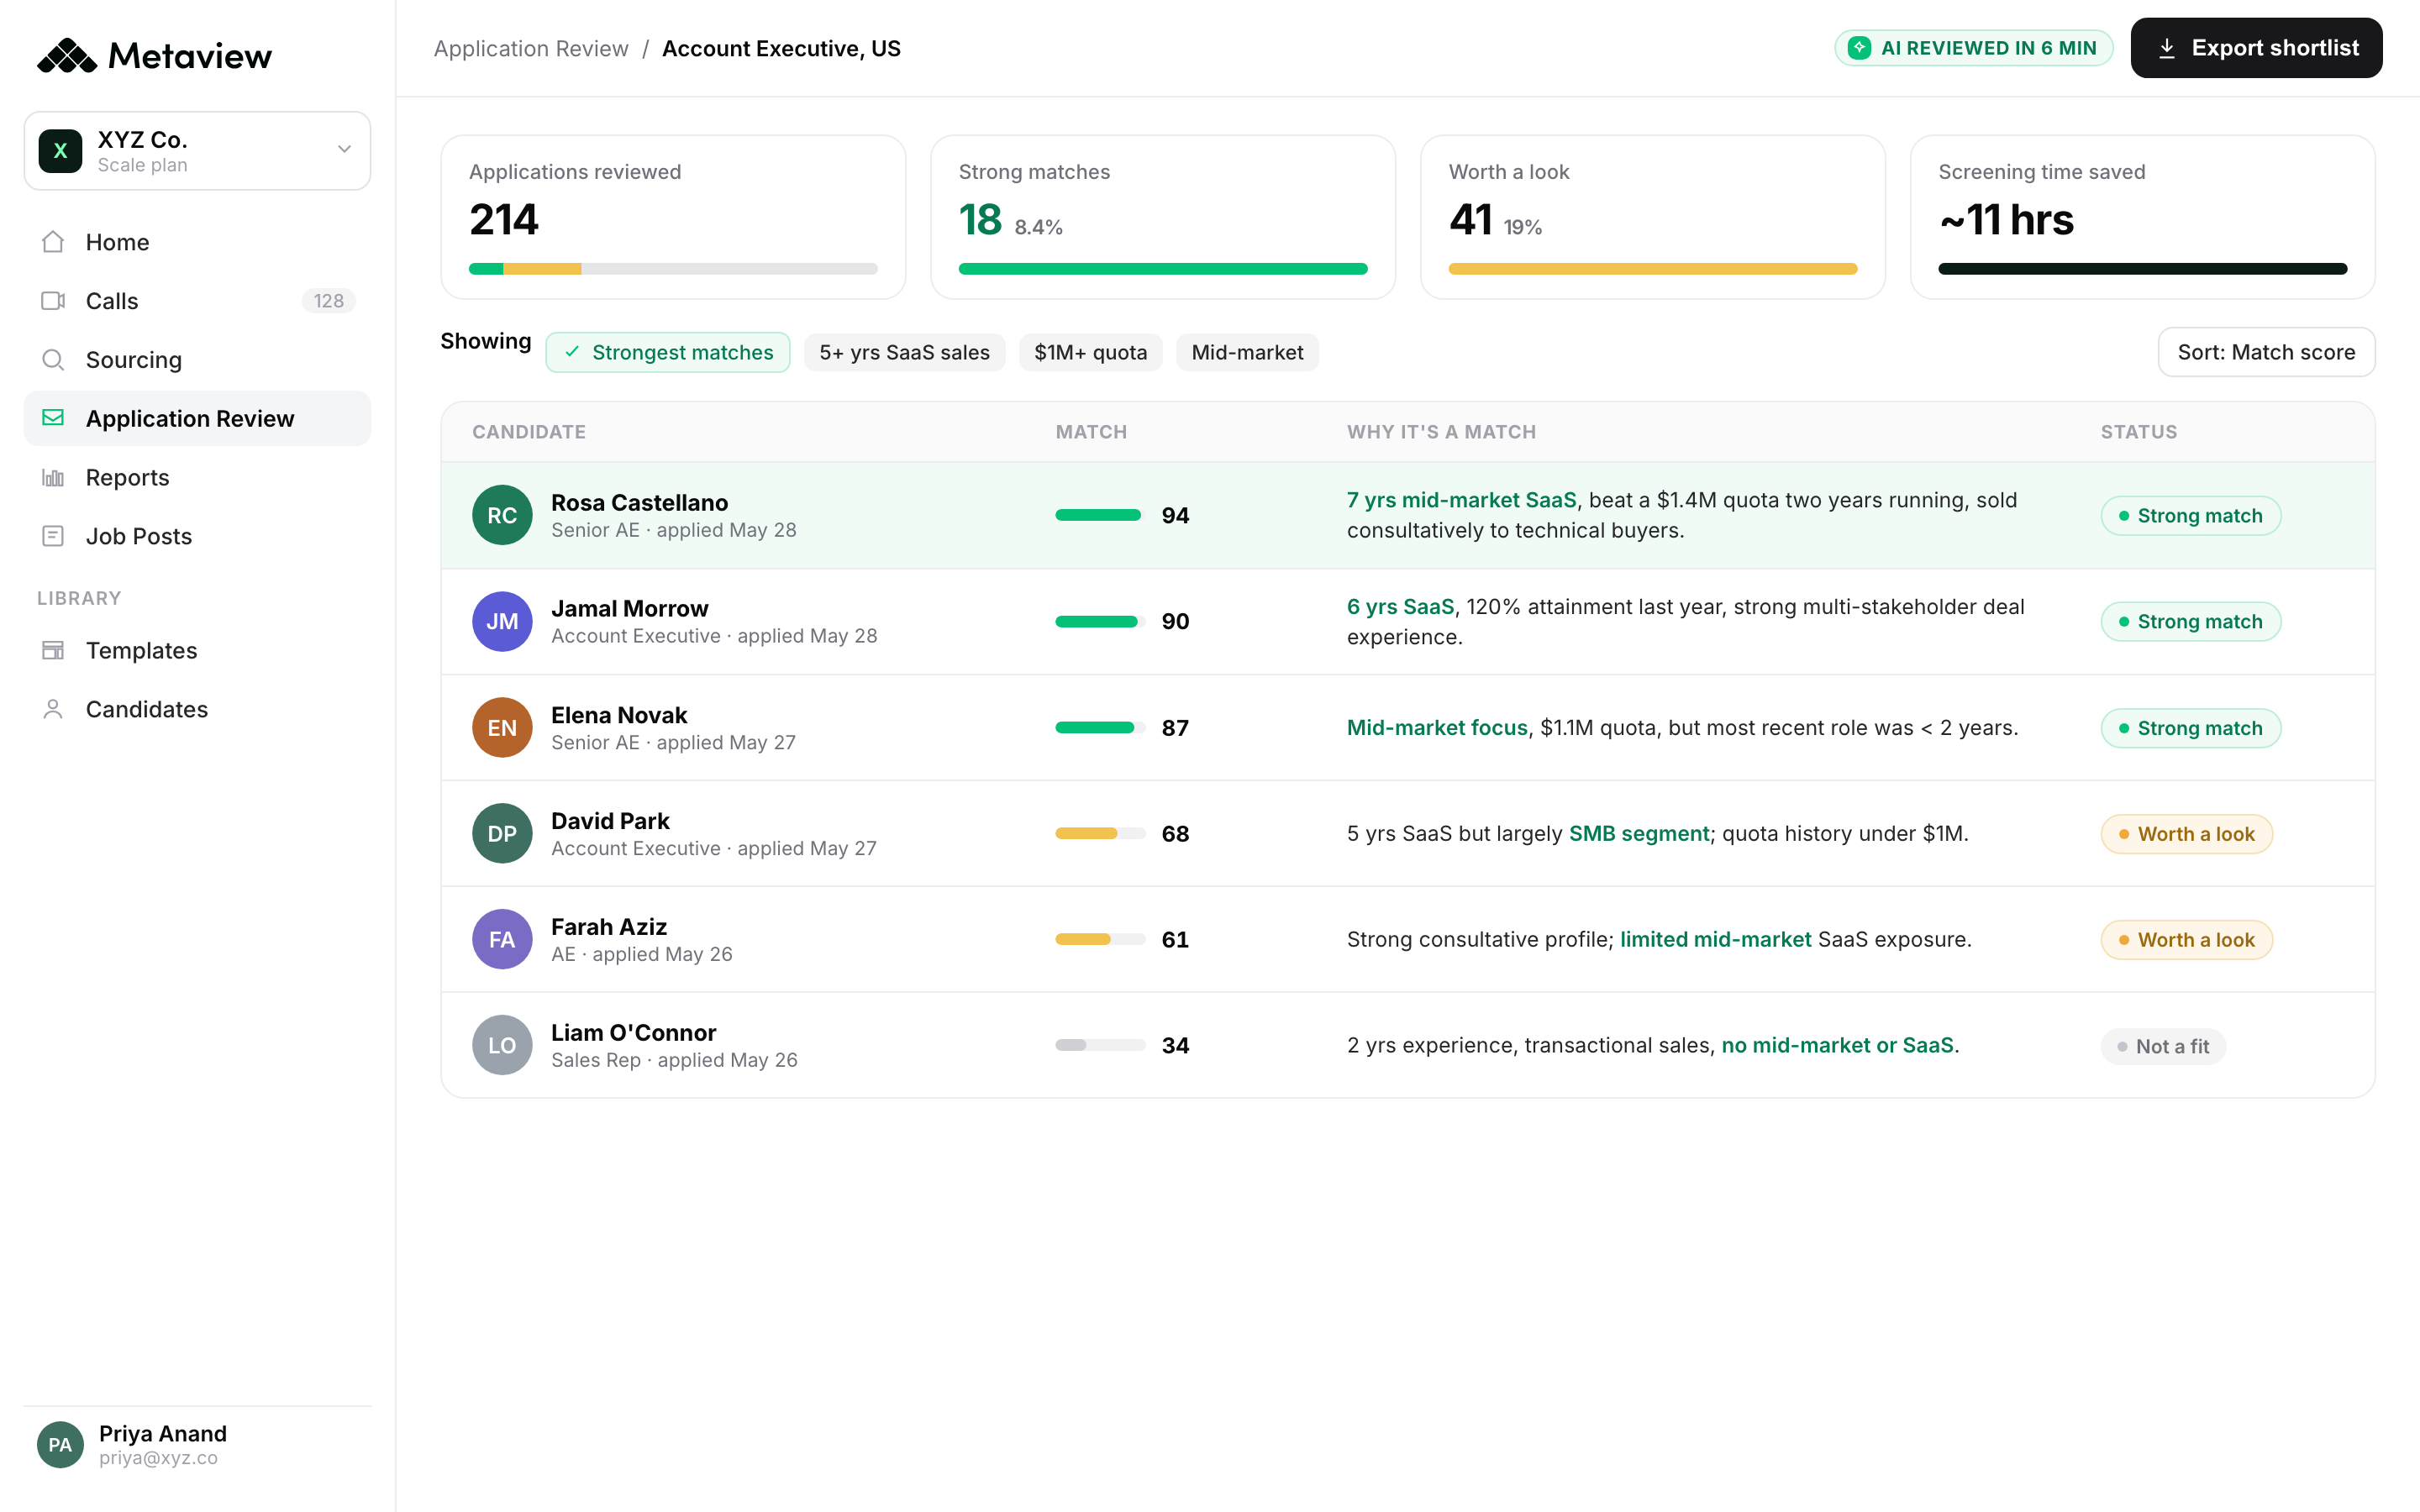
Task: Expand the XYZ Co. workspace switcher chevron
Action: click(x=344, y=150)
